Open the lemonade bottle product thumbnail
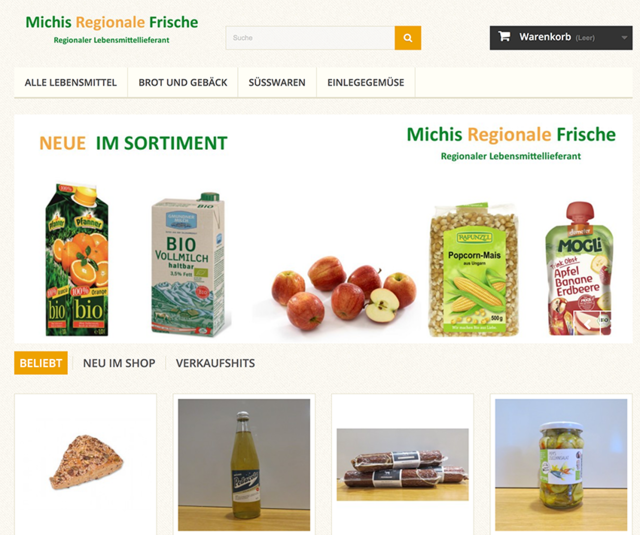This screenshot has height=535, width=640. pyautogui.click(x=244, y=465)
